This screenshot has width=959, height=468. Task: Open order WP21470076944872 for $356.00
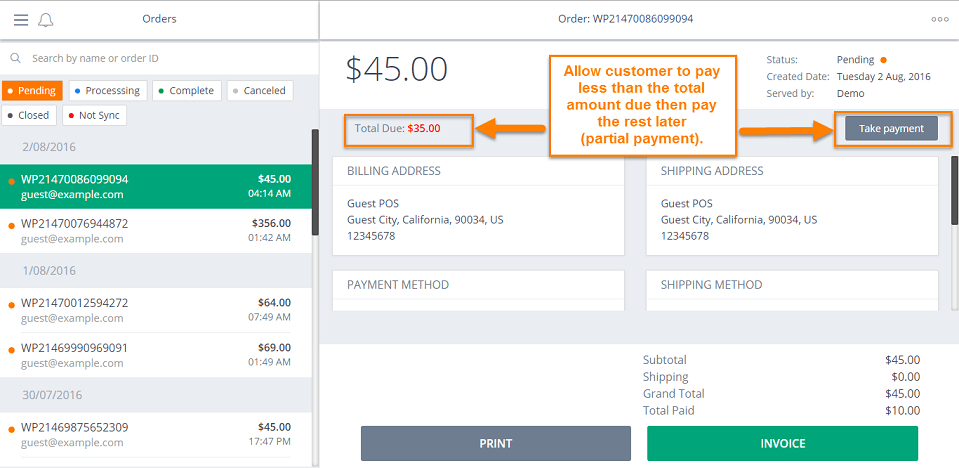pyautogui.click(x=155, y=231)
